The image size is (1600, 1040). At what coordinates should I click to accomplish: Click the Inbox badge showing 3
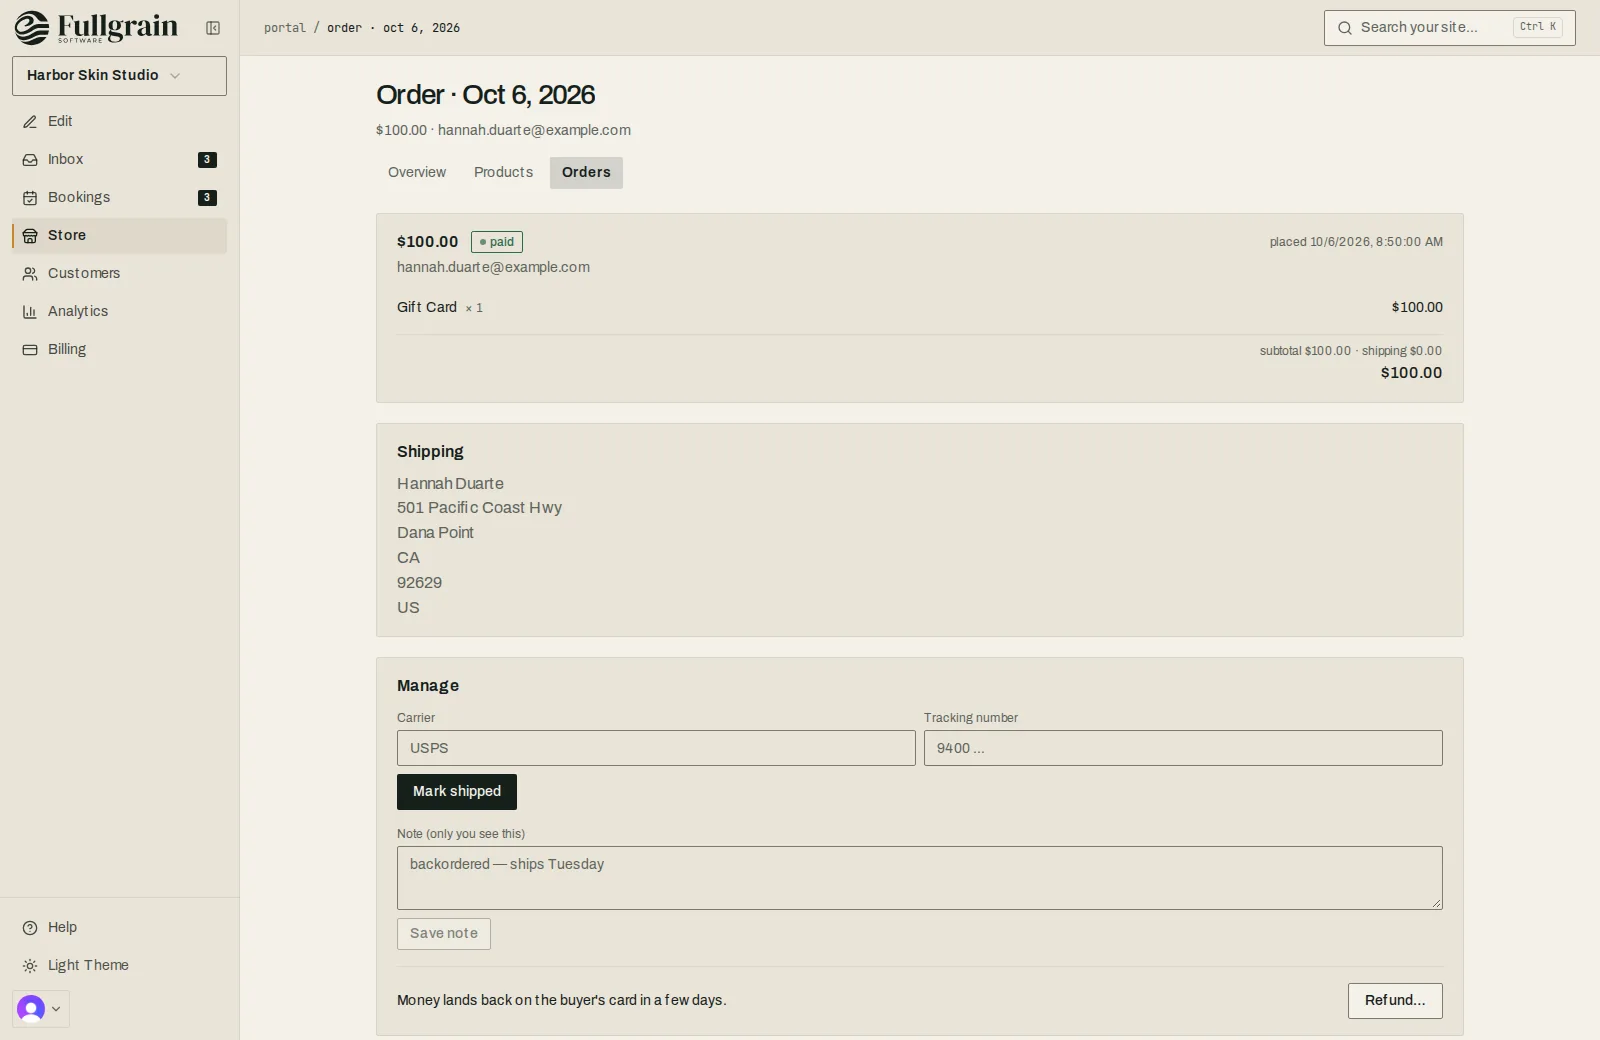(207, 160)
